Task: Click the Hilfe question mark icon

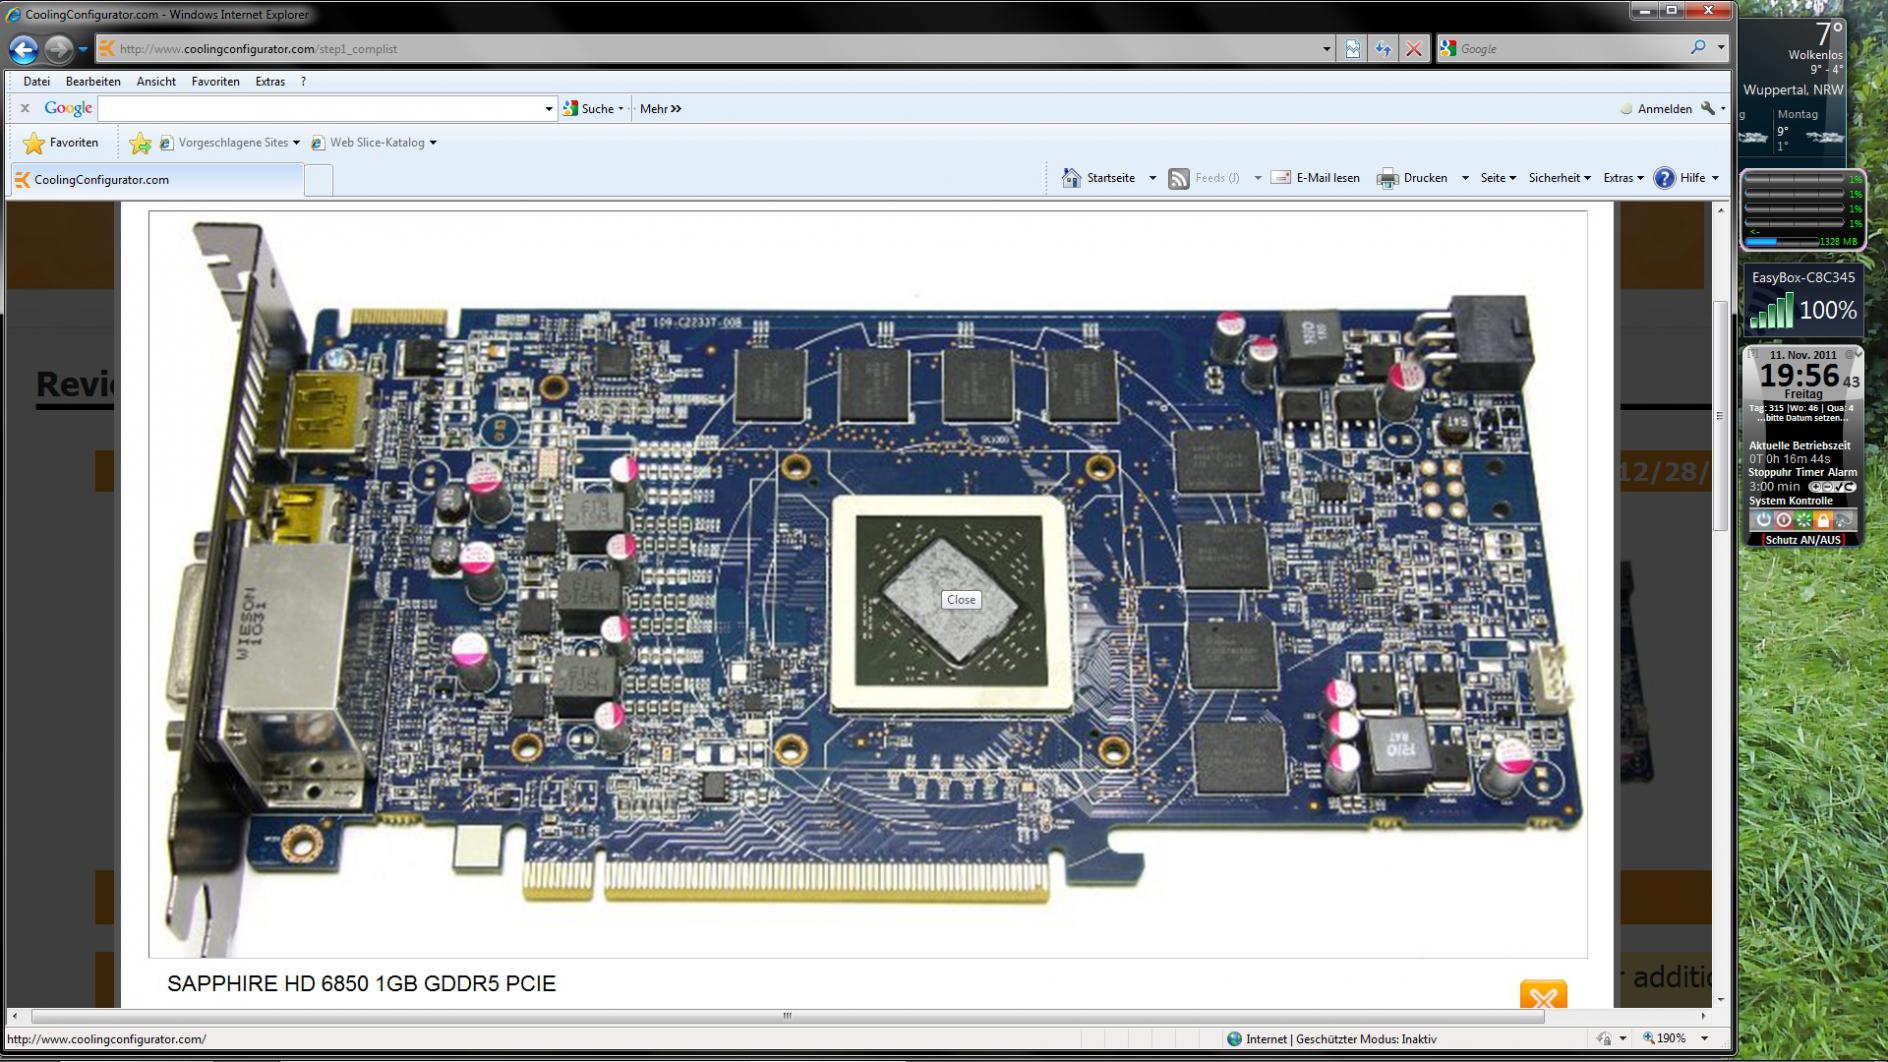Action: click(x=1664, y=178)
